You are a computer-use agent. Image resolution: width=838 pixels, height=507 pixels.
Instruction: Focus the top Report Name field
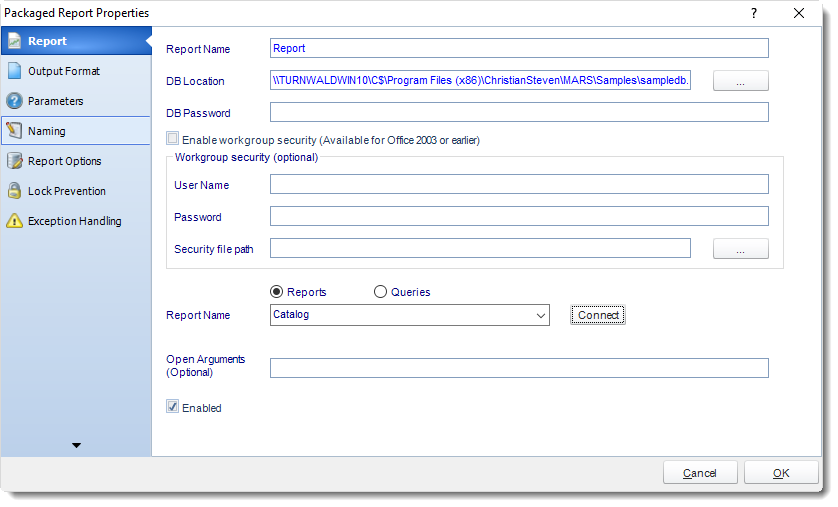(x=519, y=48)
